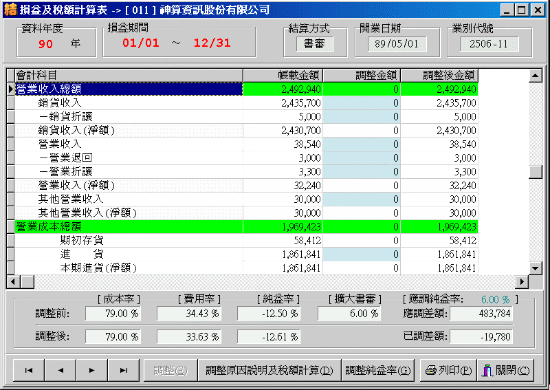
Task: Go to next record navigation button
Action: (x=92, y=370)
